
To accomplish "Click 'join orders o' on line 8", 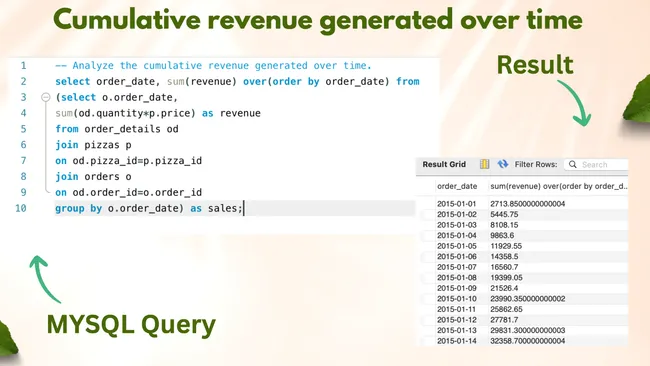I will [93, 177].
